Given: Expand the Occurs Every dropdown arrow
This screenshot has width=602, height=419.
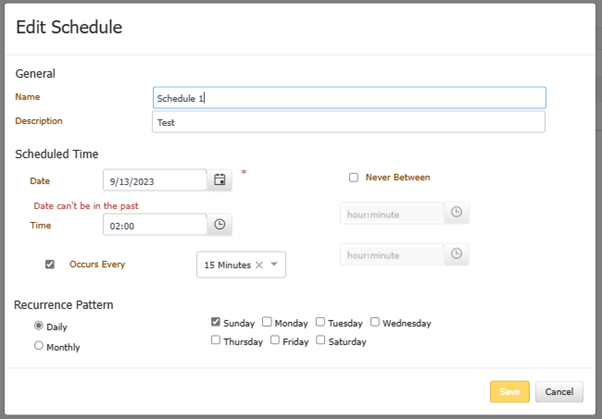Looking at the screenshot, I should 274,264.
